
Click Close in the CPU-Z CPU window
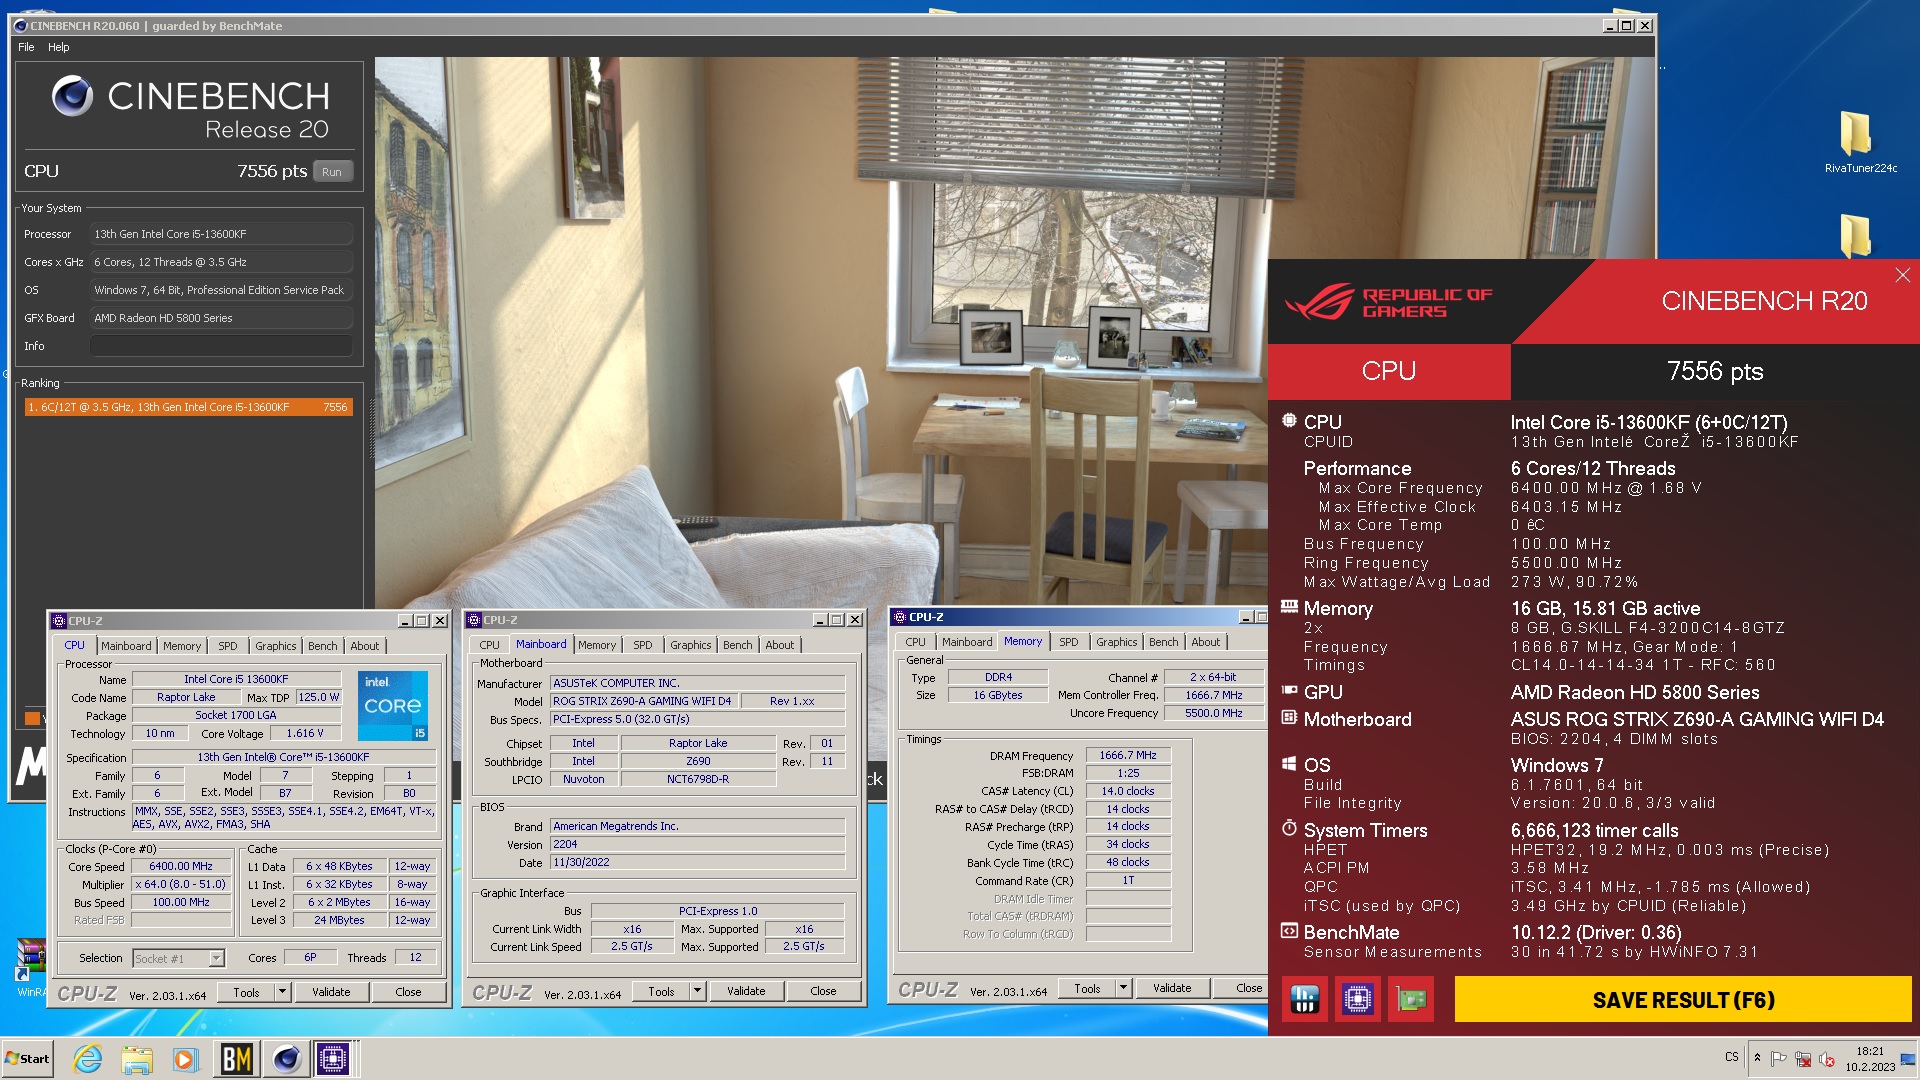pyautogui.click(x=408, y=992)
